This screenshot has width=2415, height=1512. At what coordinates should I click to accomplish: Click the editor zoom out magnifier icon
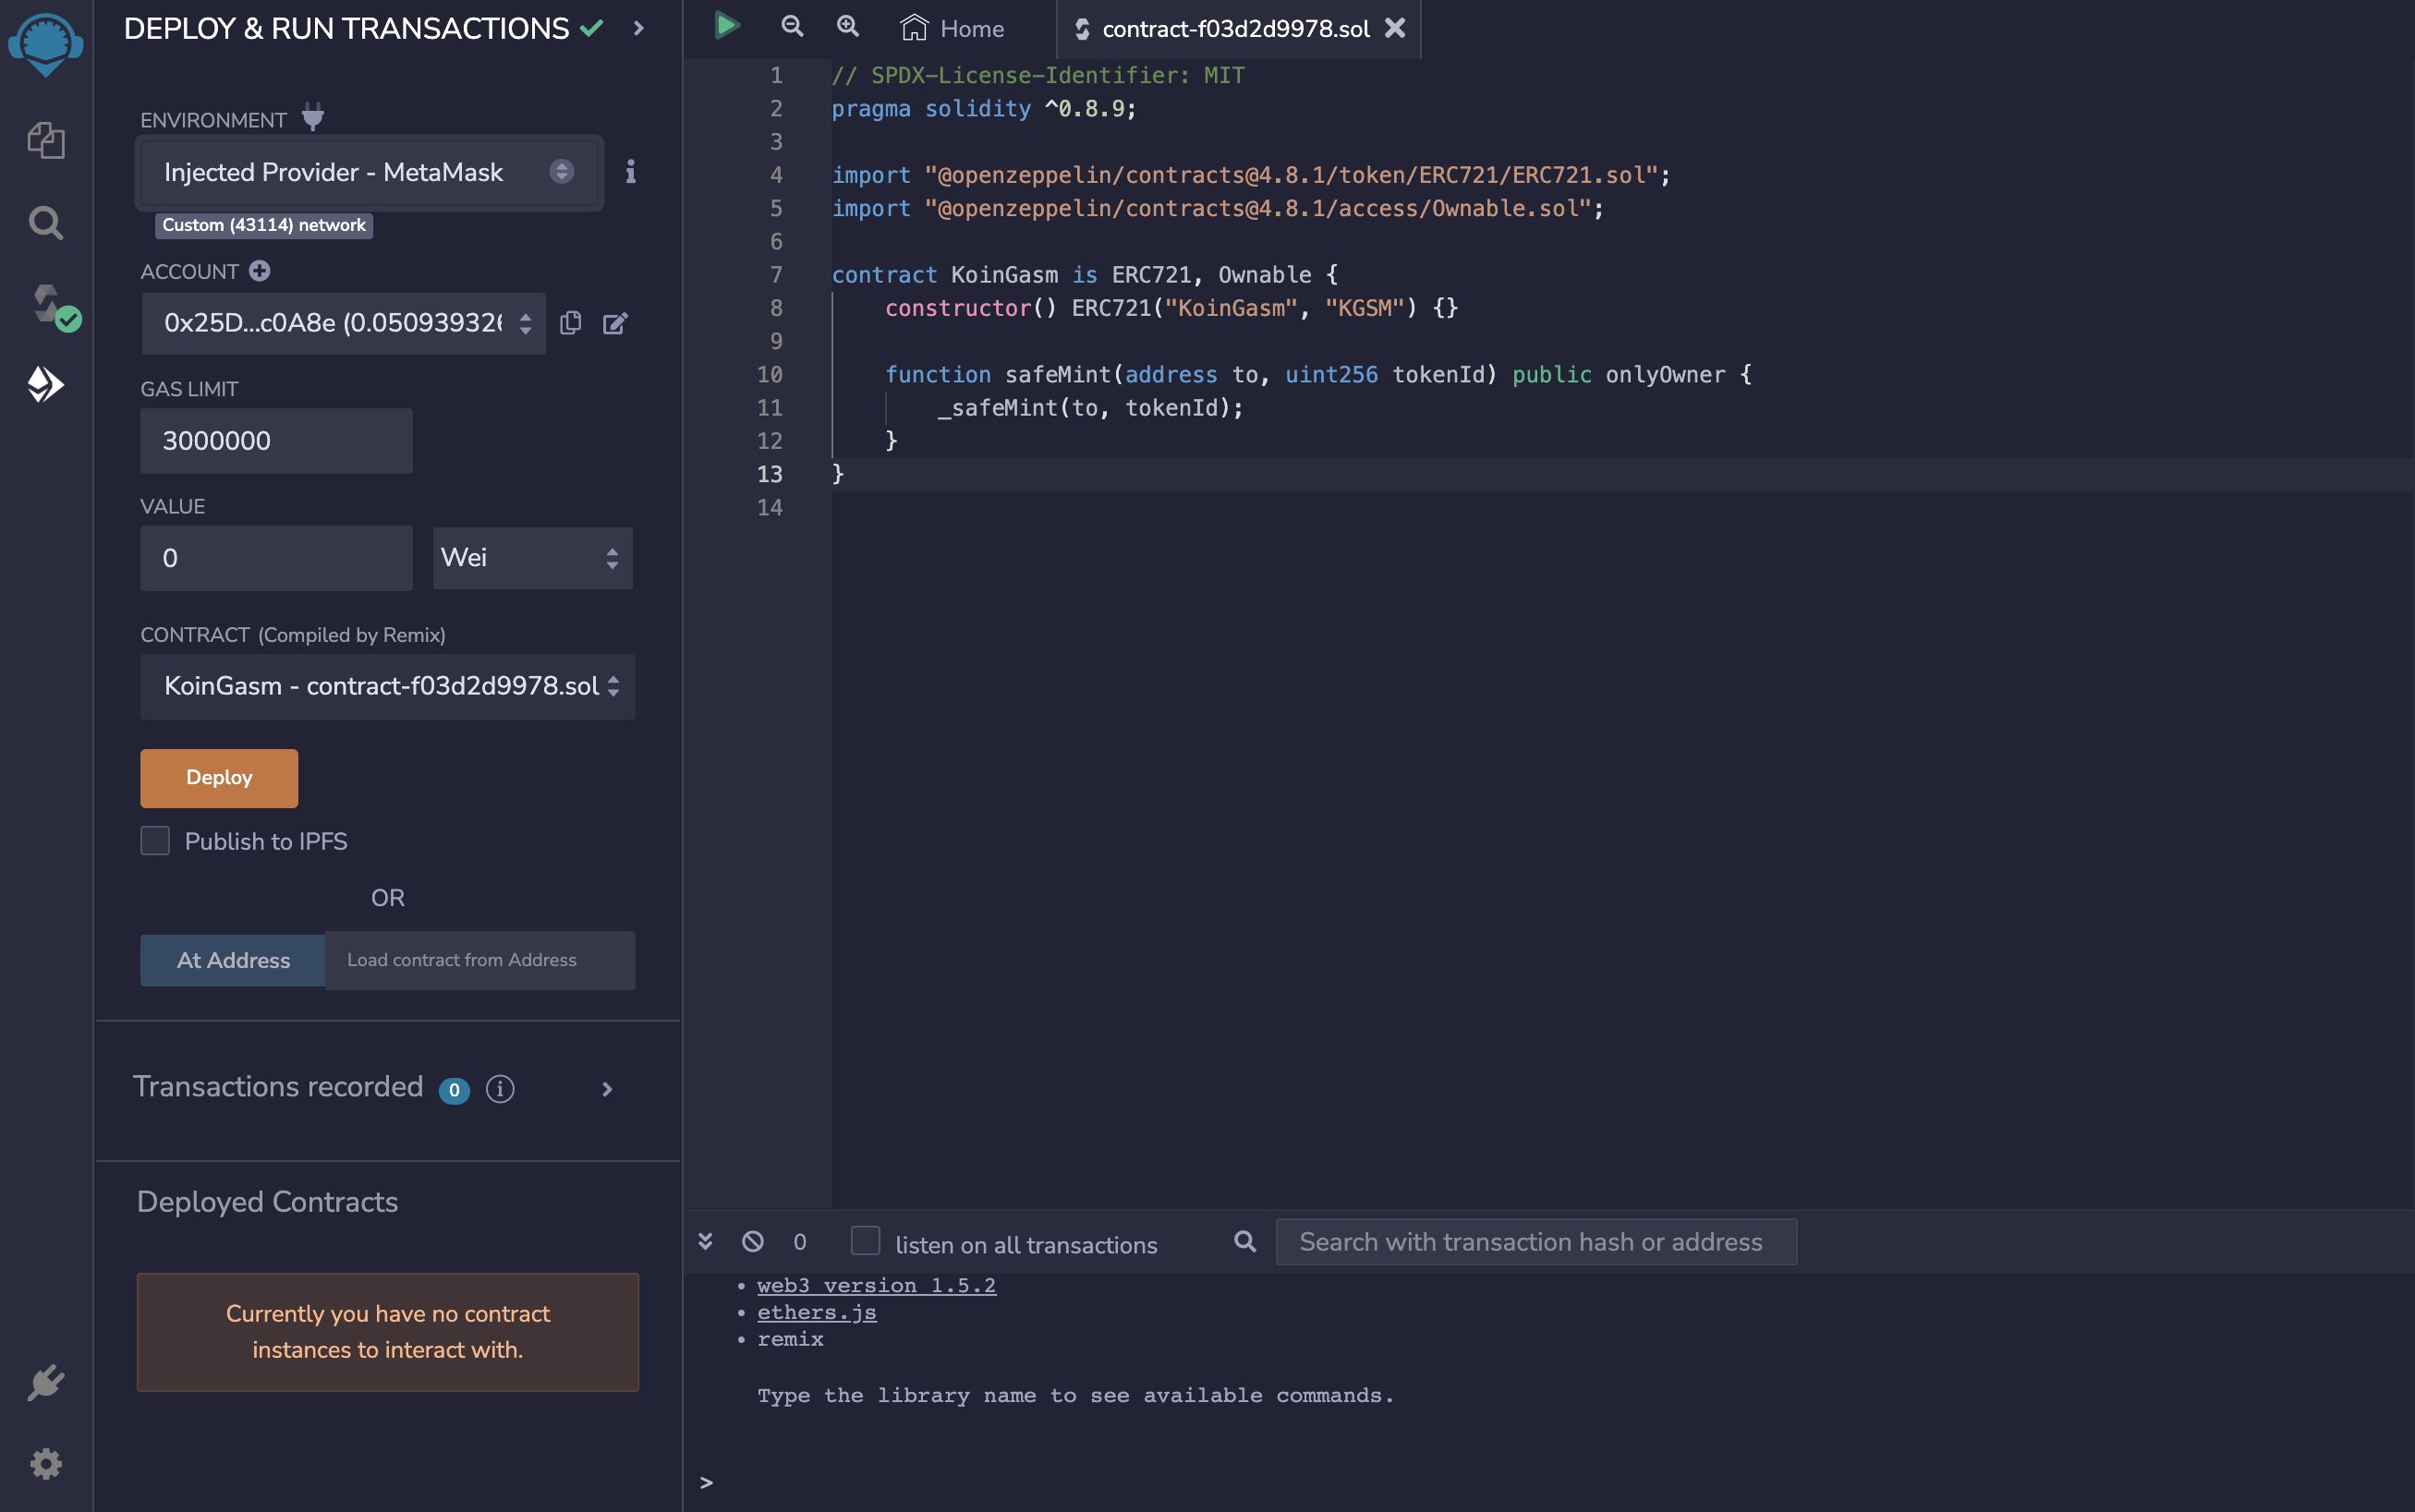(x=792, y=26)
